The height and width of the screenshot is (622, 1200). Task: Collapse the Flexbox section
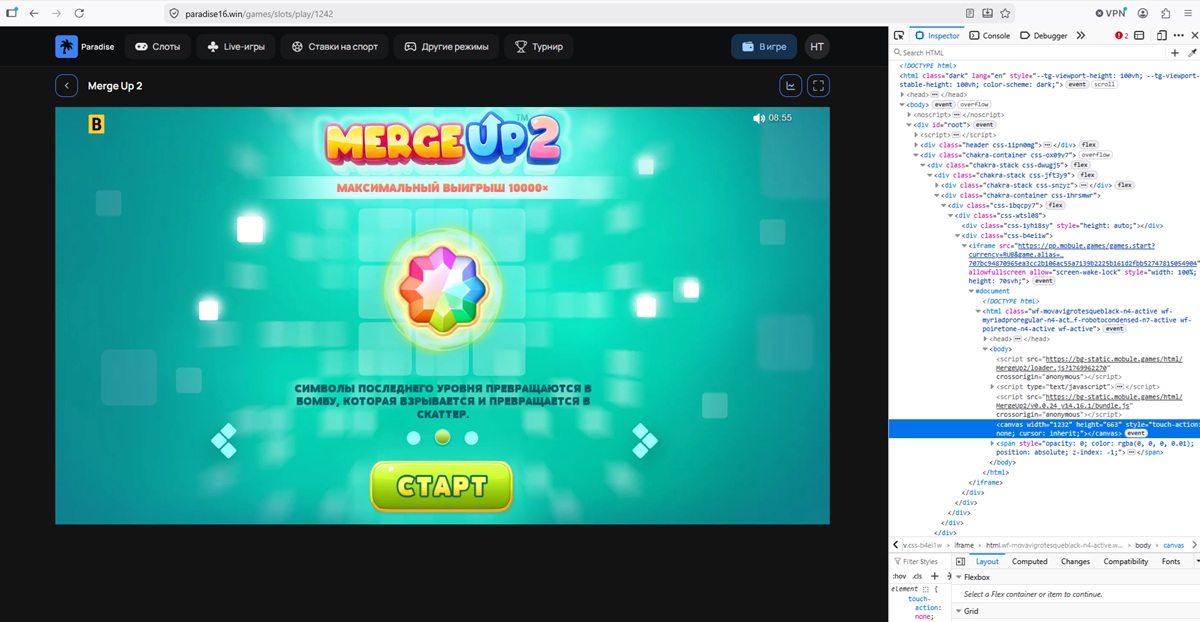coord(959,577)
